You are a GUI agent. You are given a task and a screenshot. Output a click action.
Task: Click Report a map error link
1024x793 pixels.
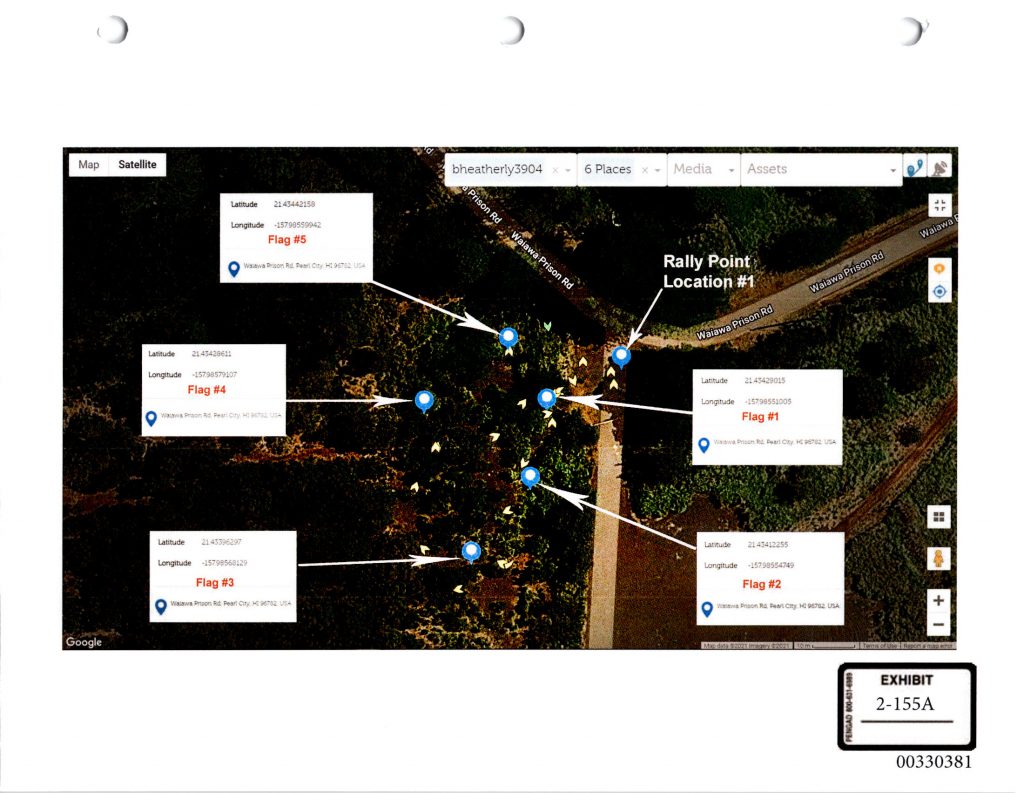coord(927,646)
